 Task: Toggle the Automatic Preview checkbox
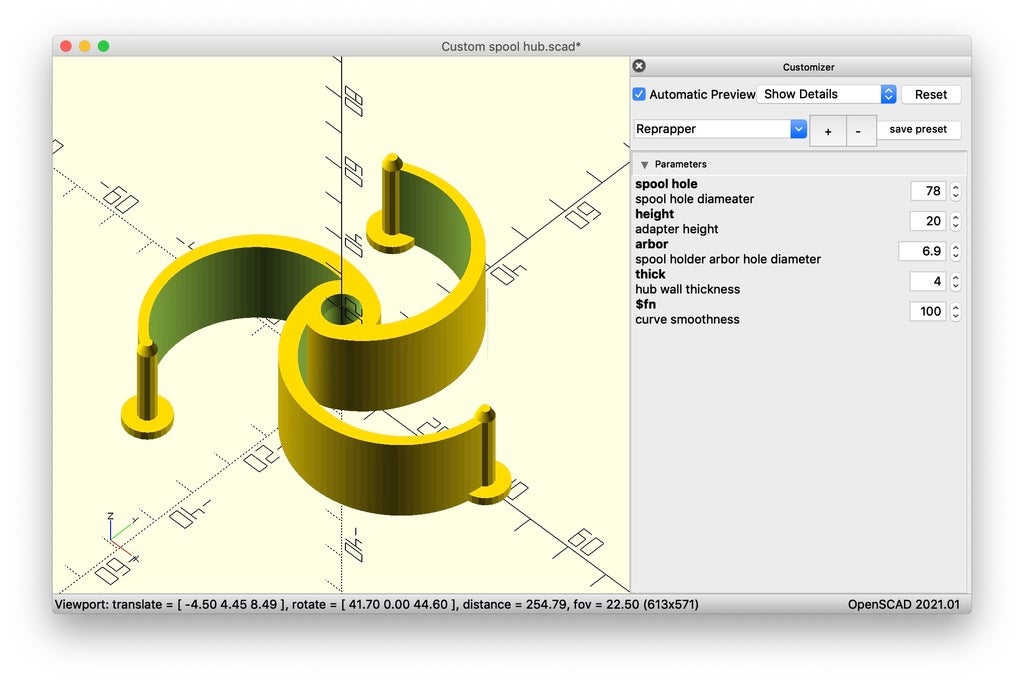[x=640, y=94]
